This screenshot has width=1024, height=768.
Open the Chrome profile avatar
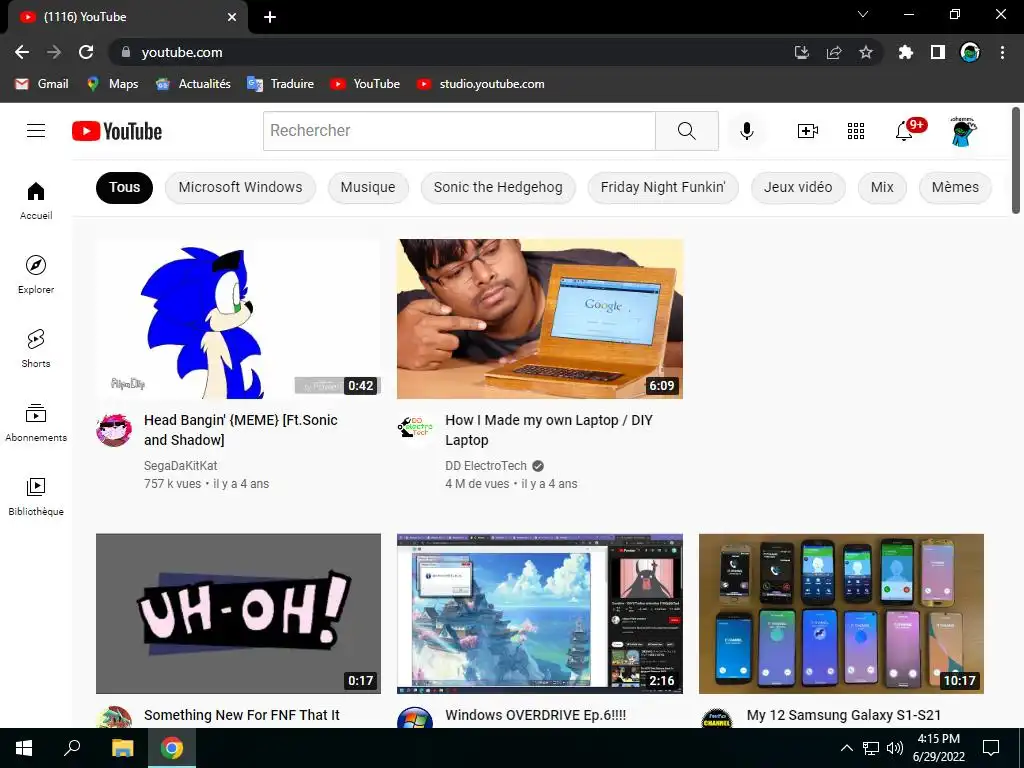tap(970, 52)
